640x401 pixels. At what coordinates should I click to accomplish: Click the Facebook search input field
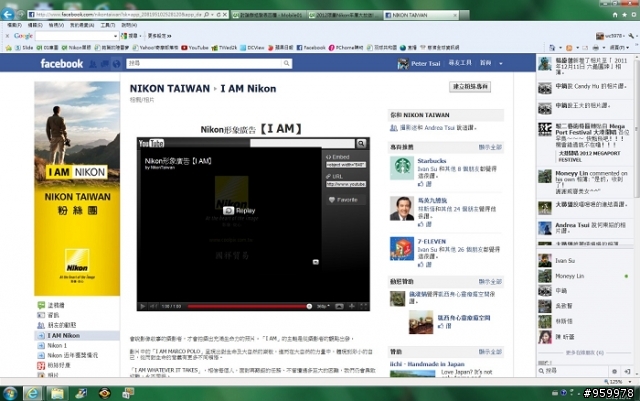[x=204, y=63]
